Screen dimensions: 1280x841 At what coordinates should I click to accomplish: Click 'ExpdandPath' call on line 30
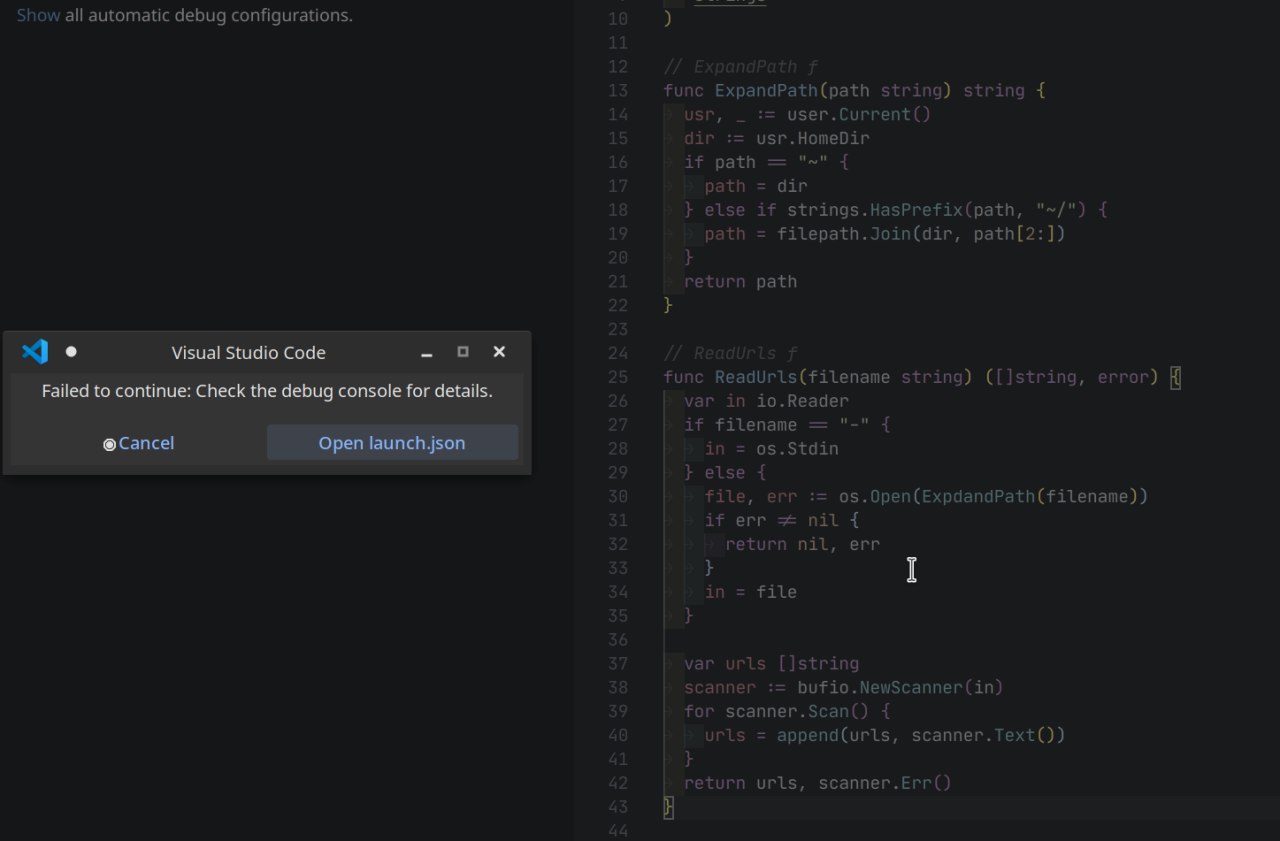coord(978,496)
